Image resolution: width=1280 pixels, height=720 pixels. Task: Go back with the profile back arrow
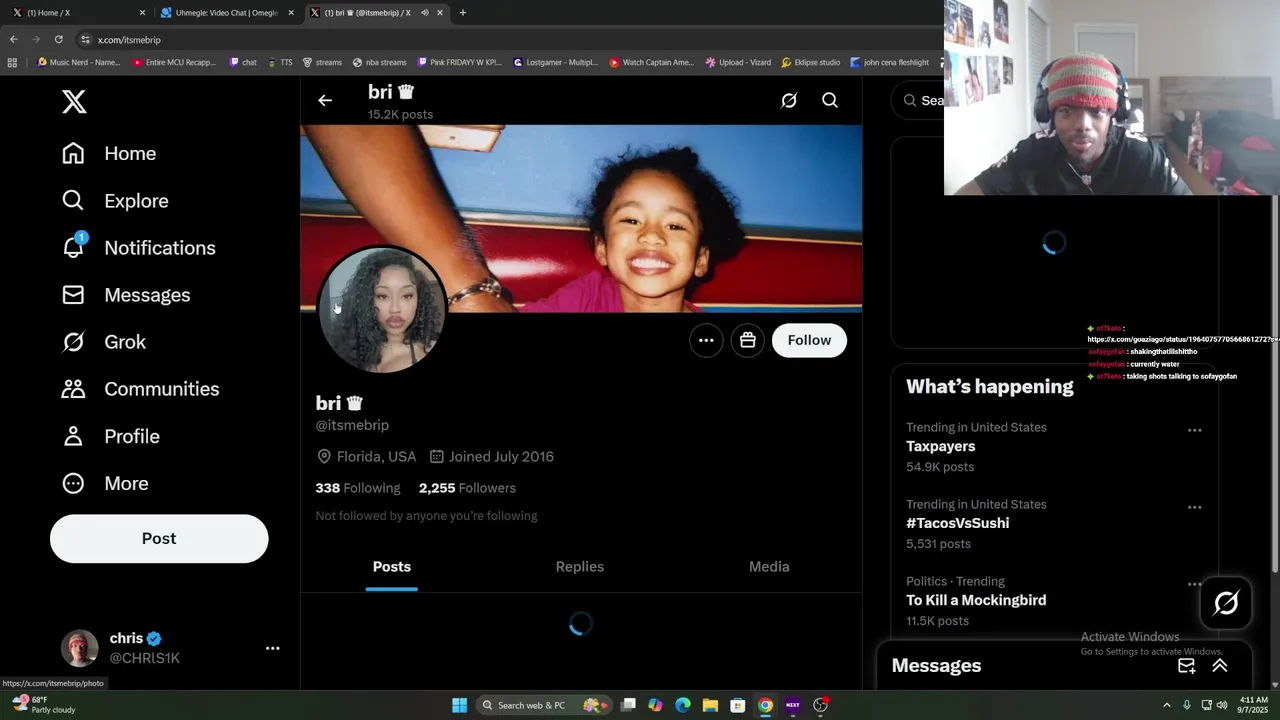click(325, 100)
